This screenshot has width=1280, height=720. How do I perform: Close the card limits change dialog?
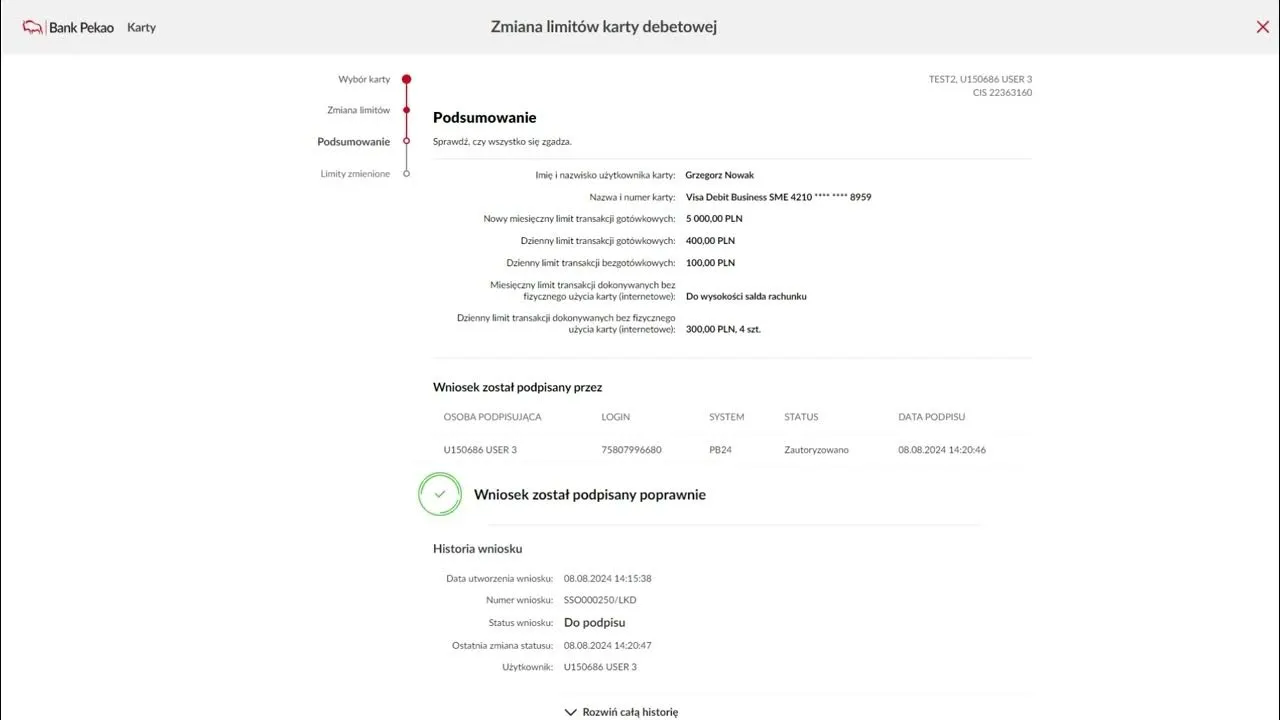click(1262, 27)
